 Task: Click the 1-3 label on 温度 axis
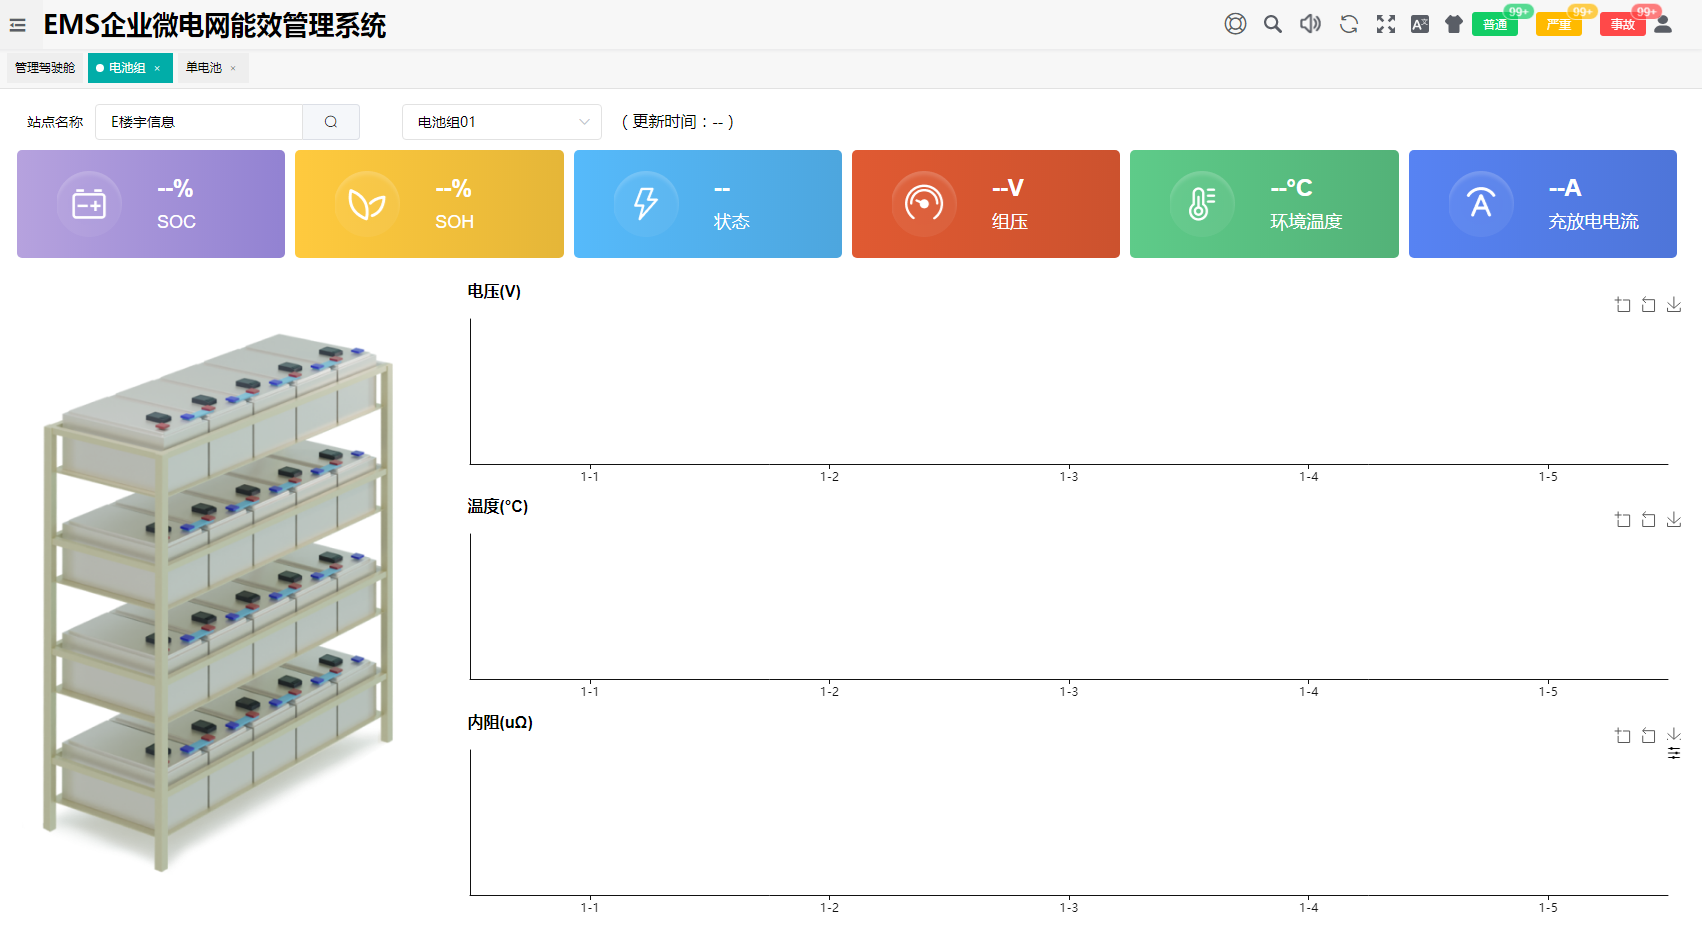[x=1069, y=692]
